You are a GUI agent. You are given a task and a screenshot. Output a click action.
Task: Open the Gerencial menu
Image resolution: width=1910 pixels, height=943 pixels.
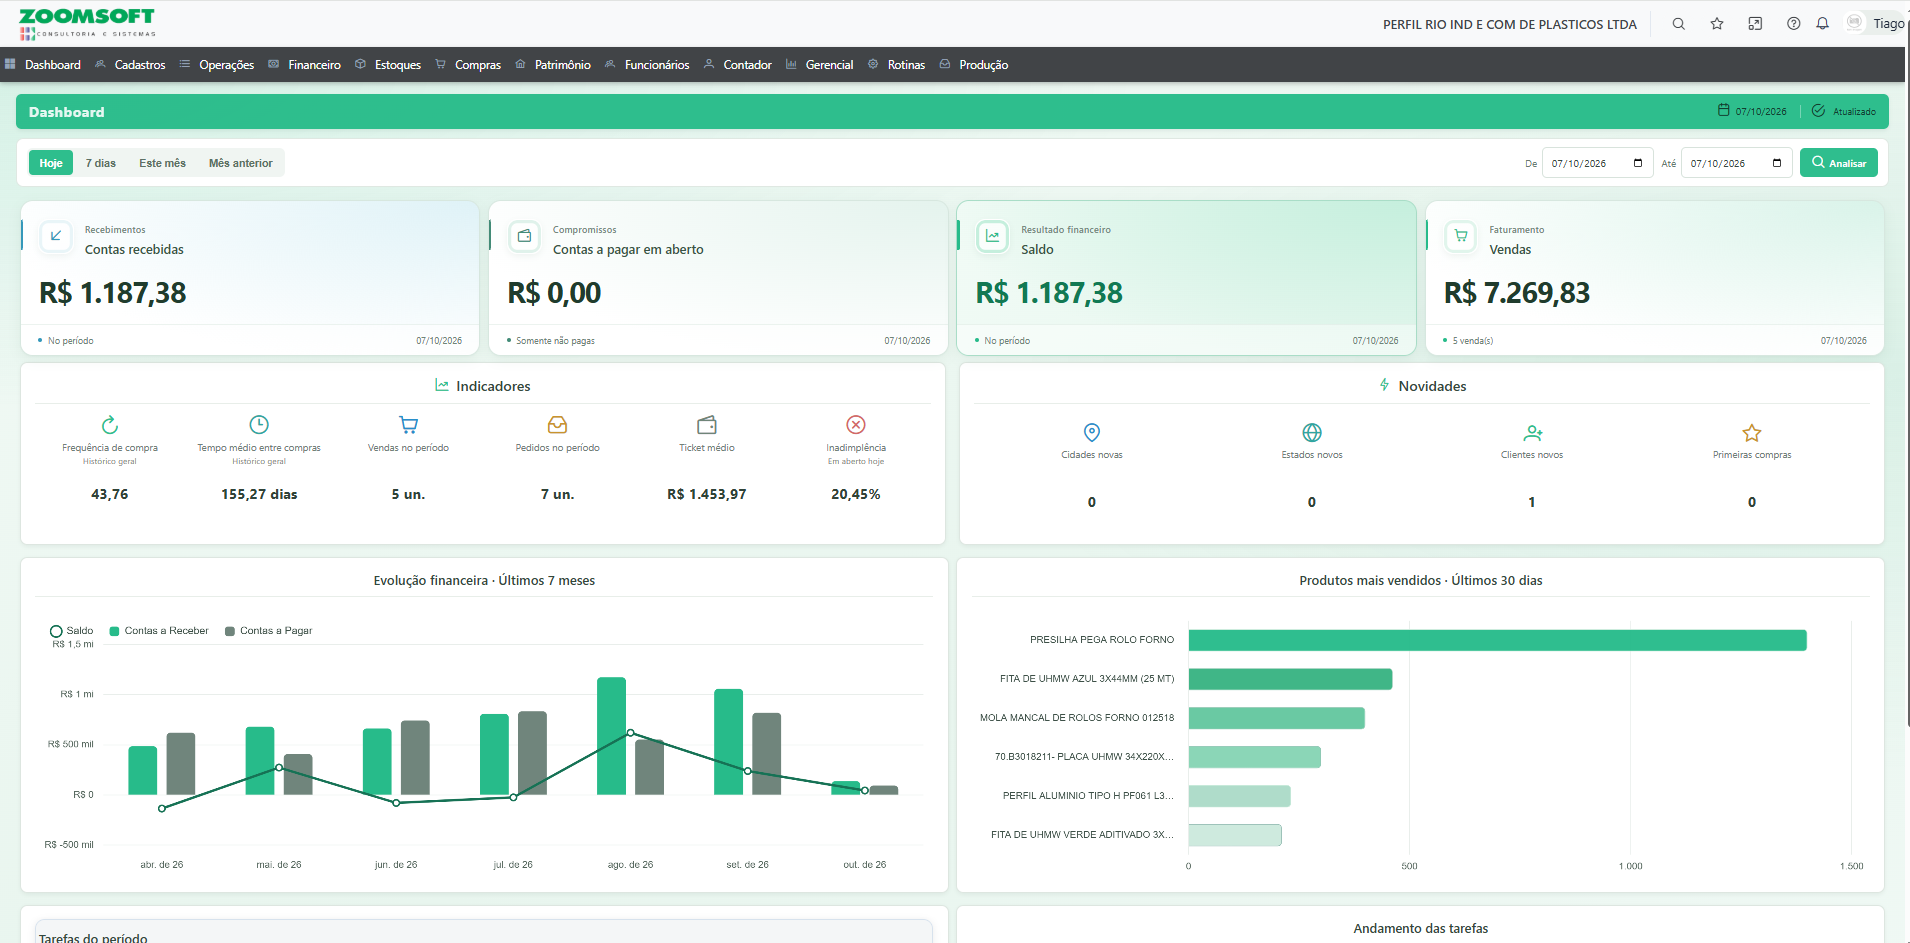pos(820,65)
